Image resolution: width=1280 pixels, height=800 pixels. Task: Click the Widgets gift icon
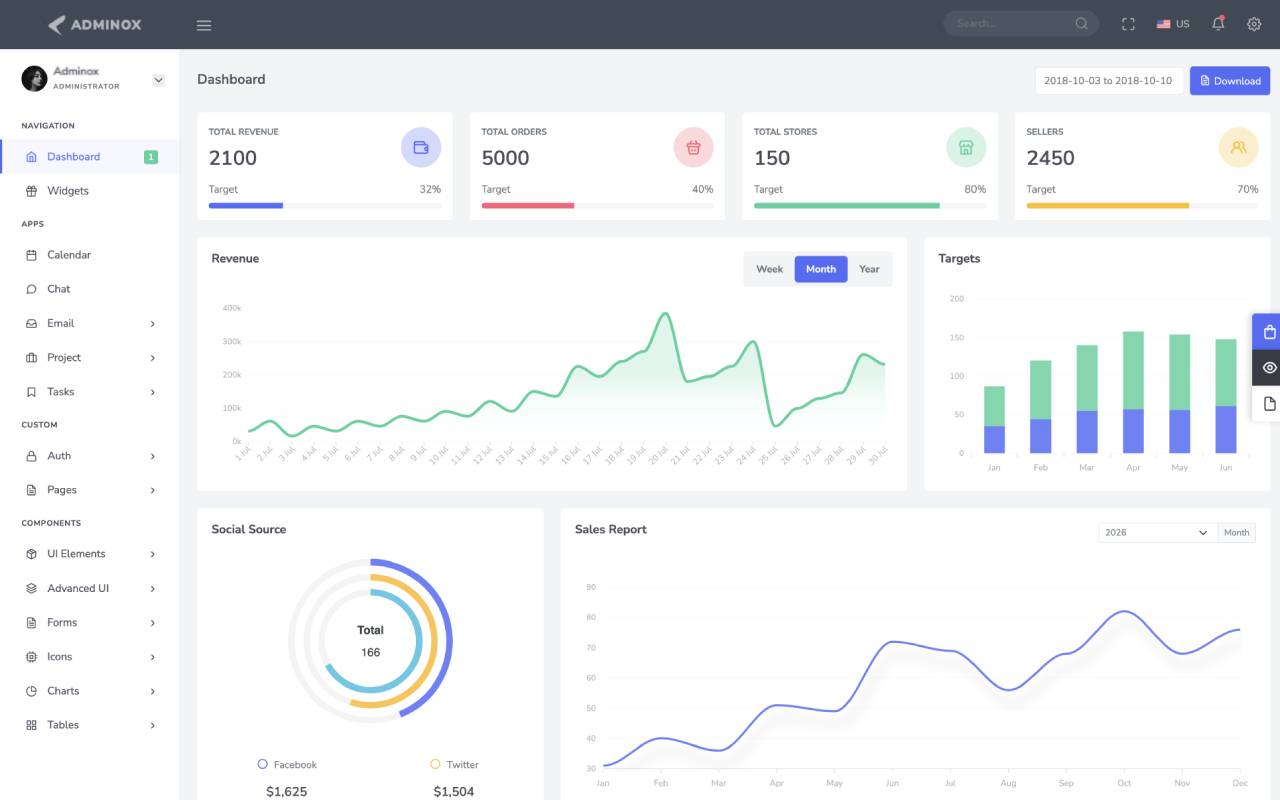(x=31, y=191)
